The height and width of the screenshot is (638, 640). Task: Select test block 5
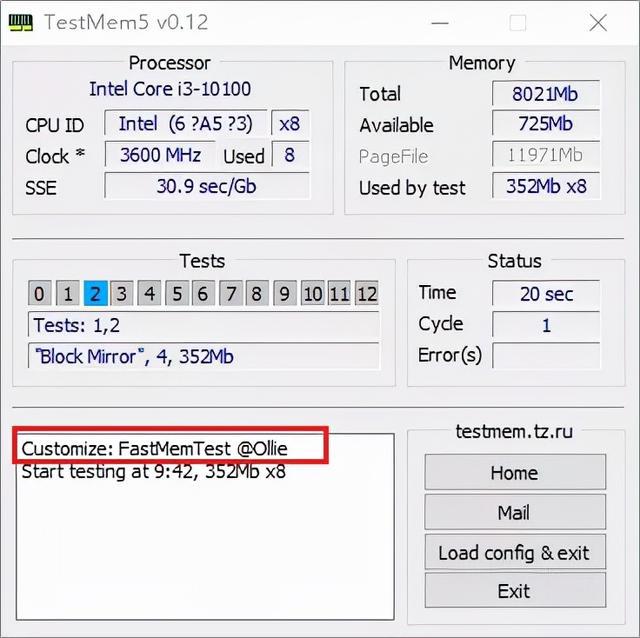point(177,293)
